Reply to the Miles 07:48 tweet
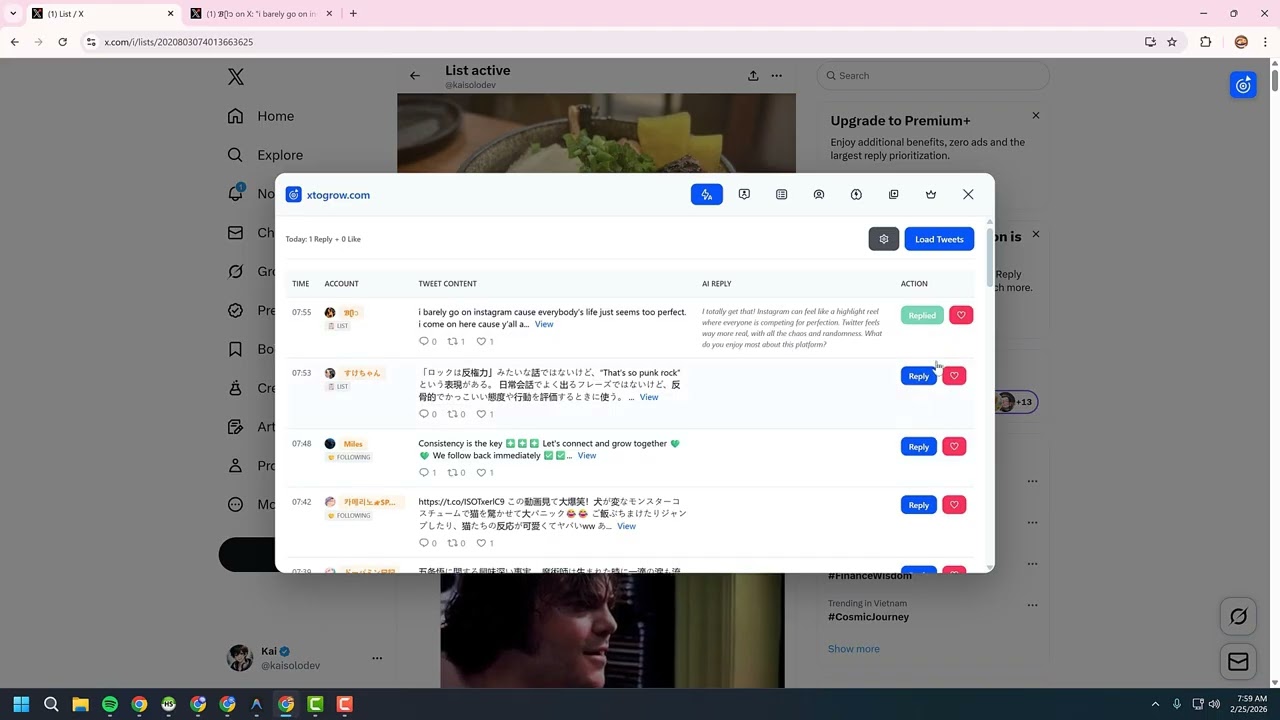 click(919, 446)
